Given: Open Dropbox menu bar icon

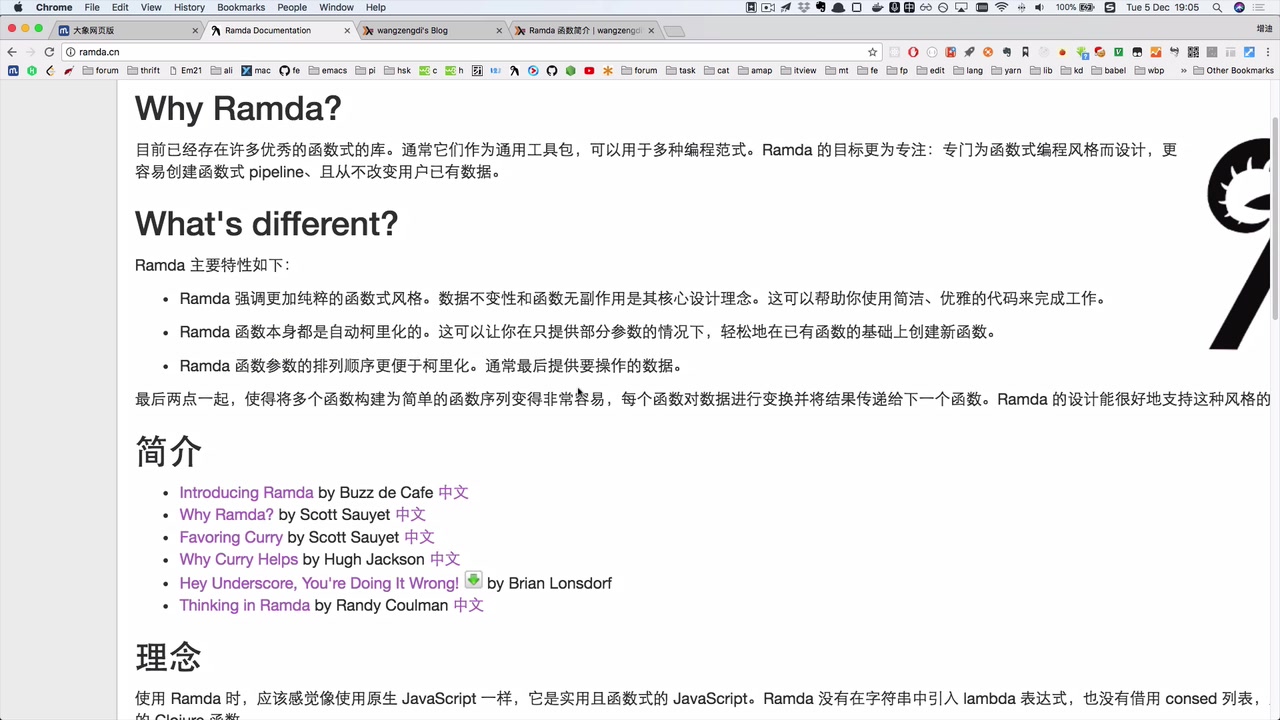Looking at the screenshot, I should [x=804, y=7].
